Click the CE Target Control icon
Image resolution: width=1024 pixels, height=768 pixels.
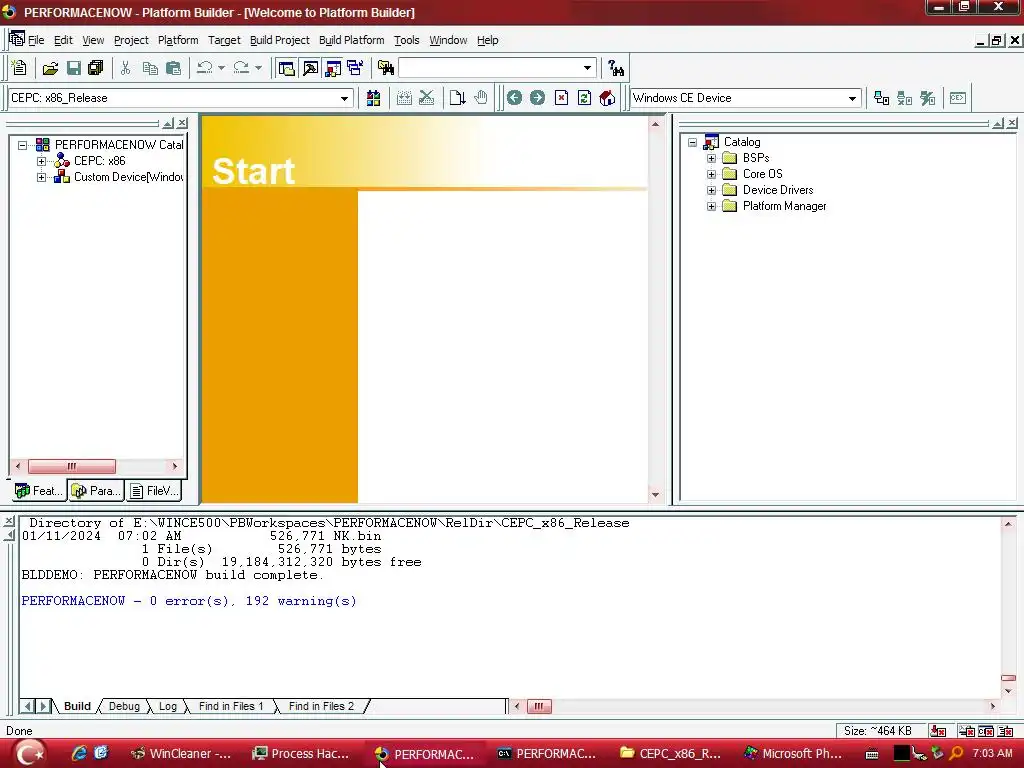[958, 98]
